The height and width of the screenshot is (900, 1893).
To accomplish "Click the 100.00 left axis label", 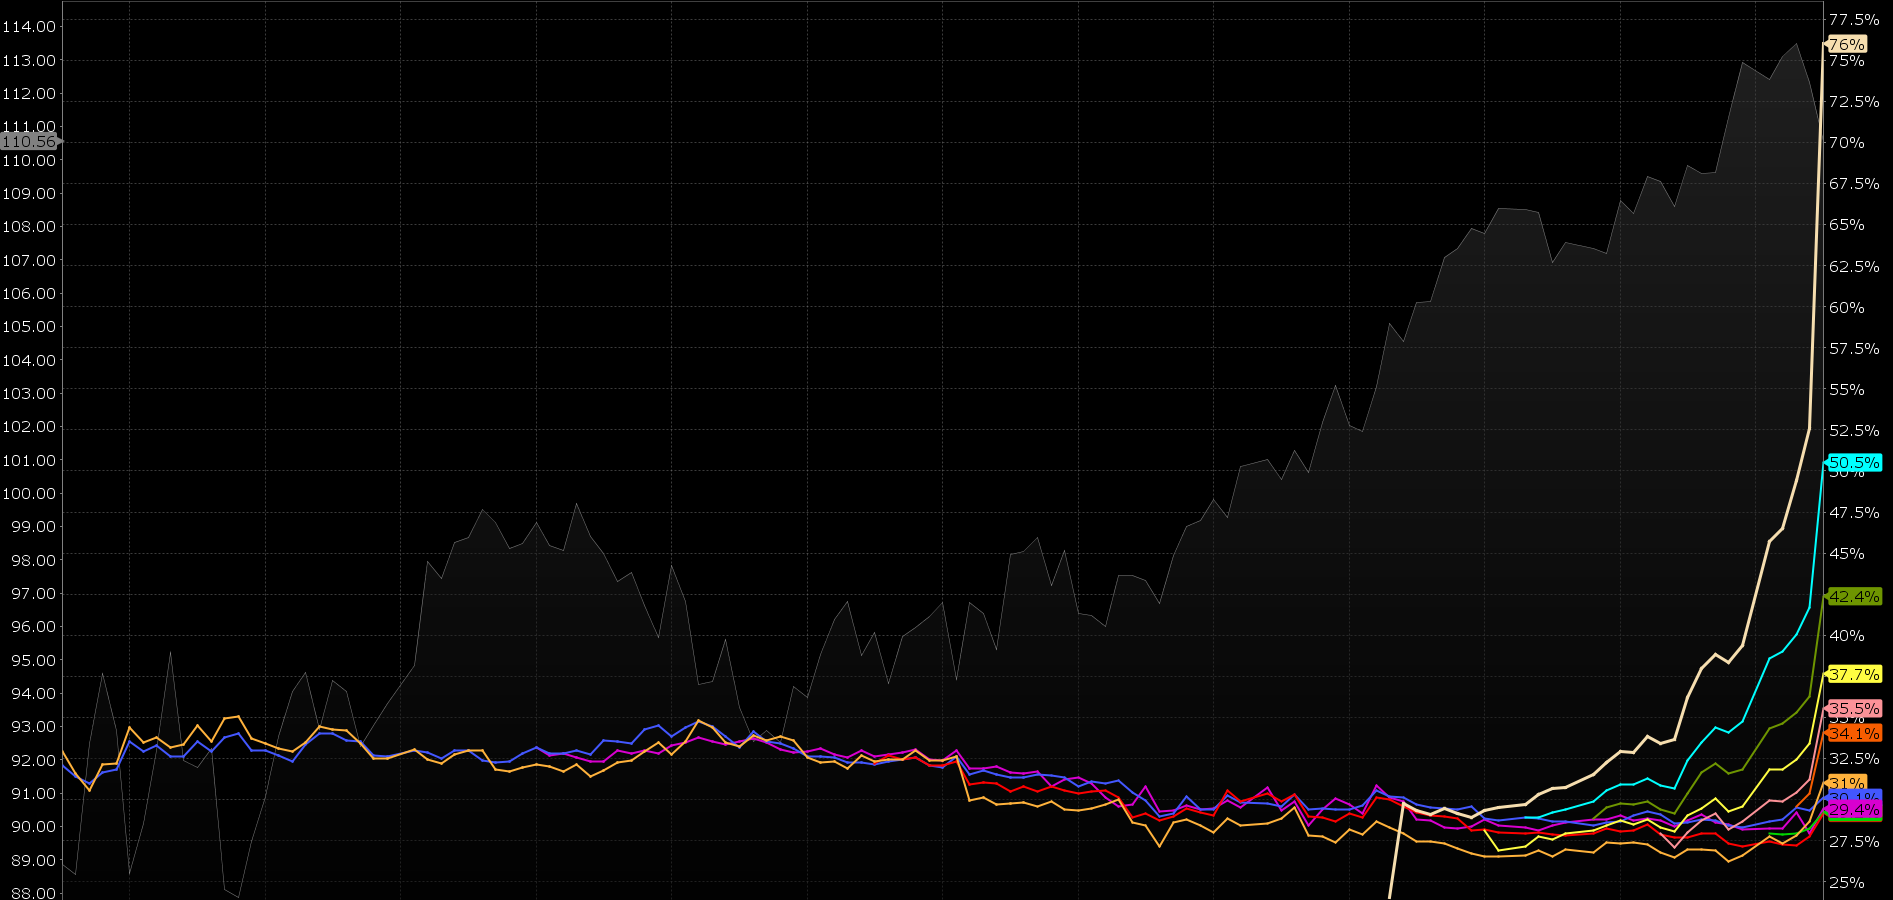I will pos(29,493).
